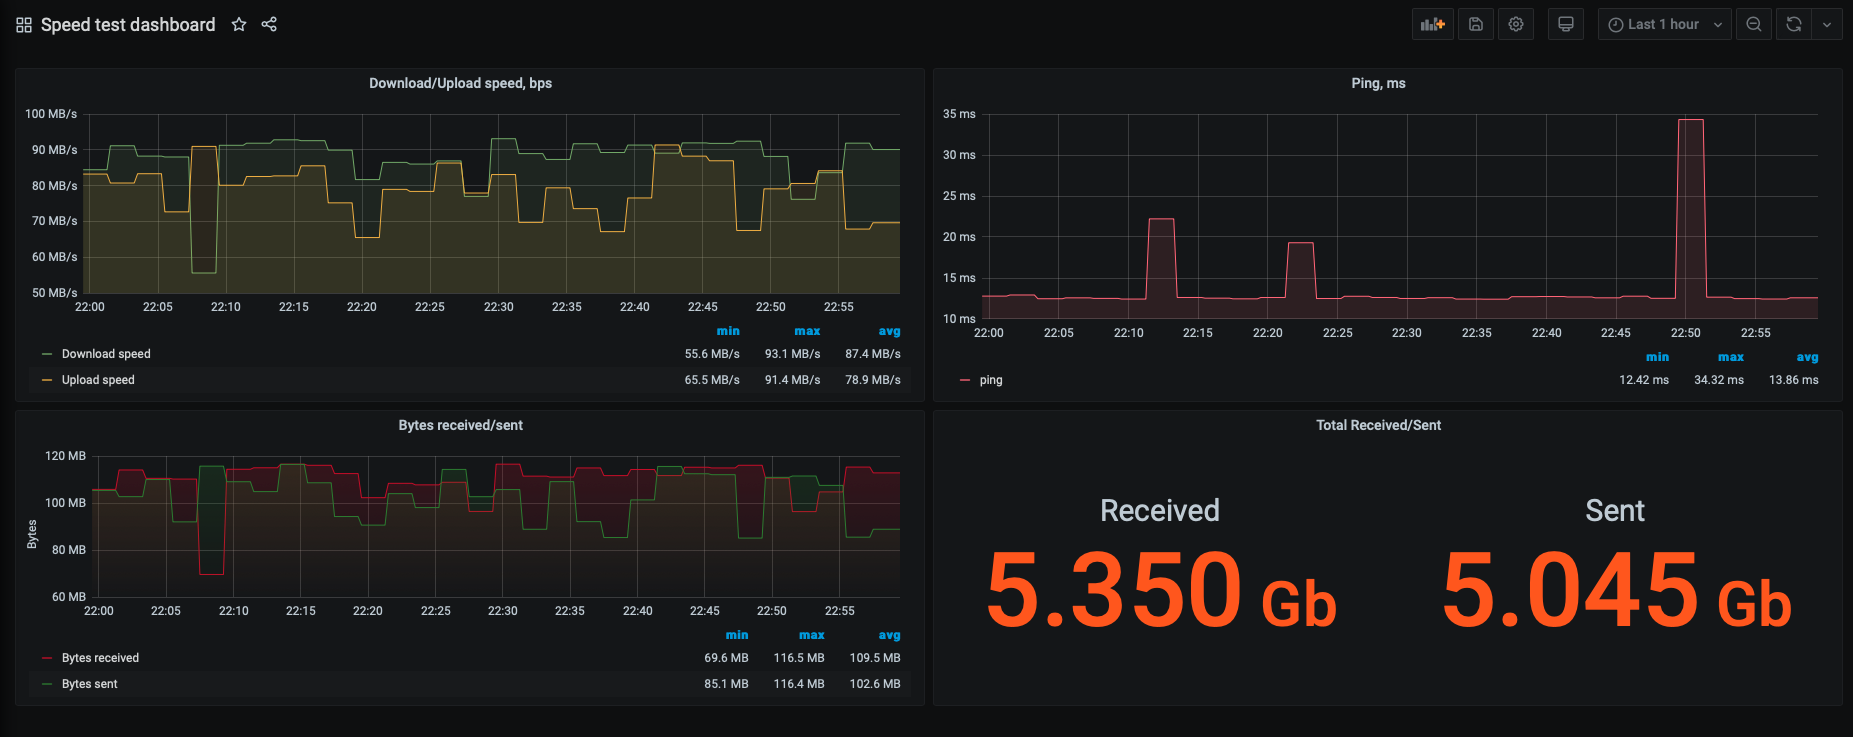
Task: Save the dashboard
Action: pyautogui.click(x=1476, y=24)
